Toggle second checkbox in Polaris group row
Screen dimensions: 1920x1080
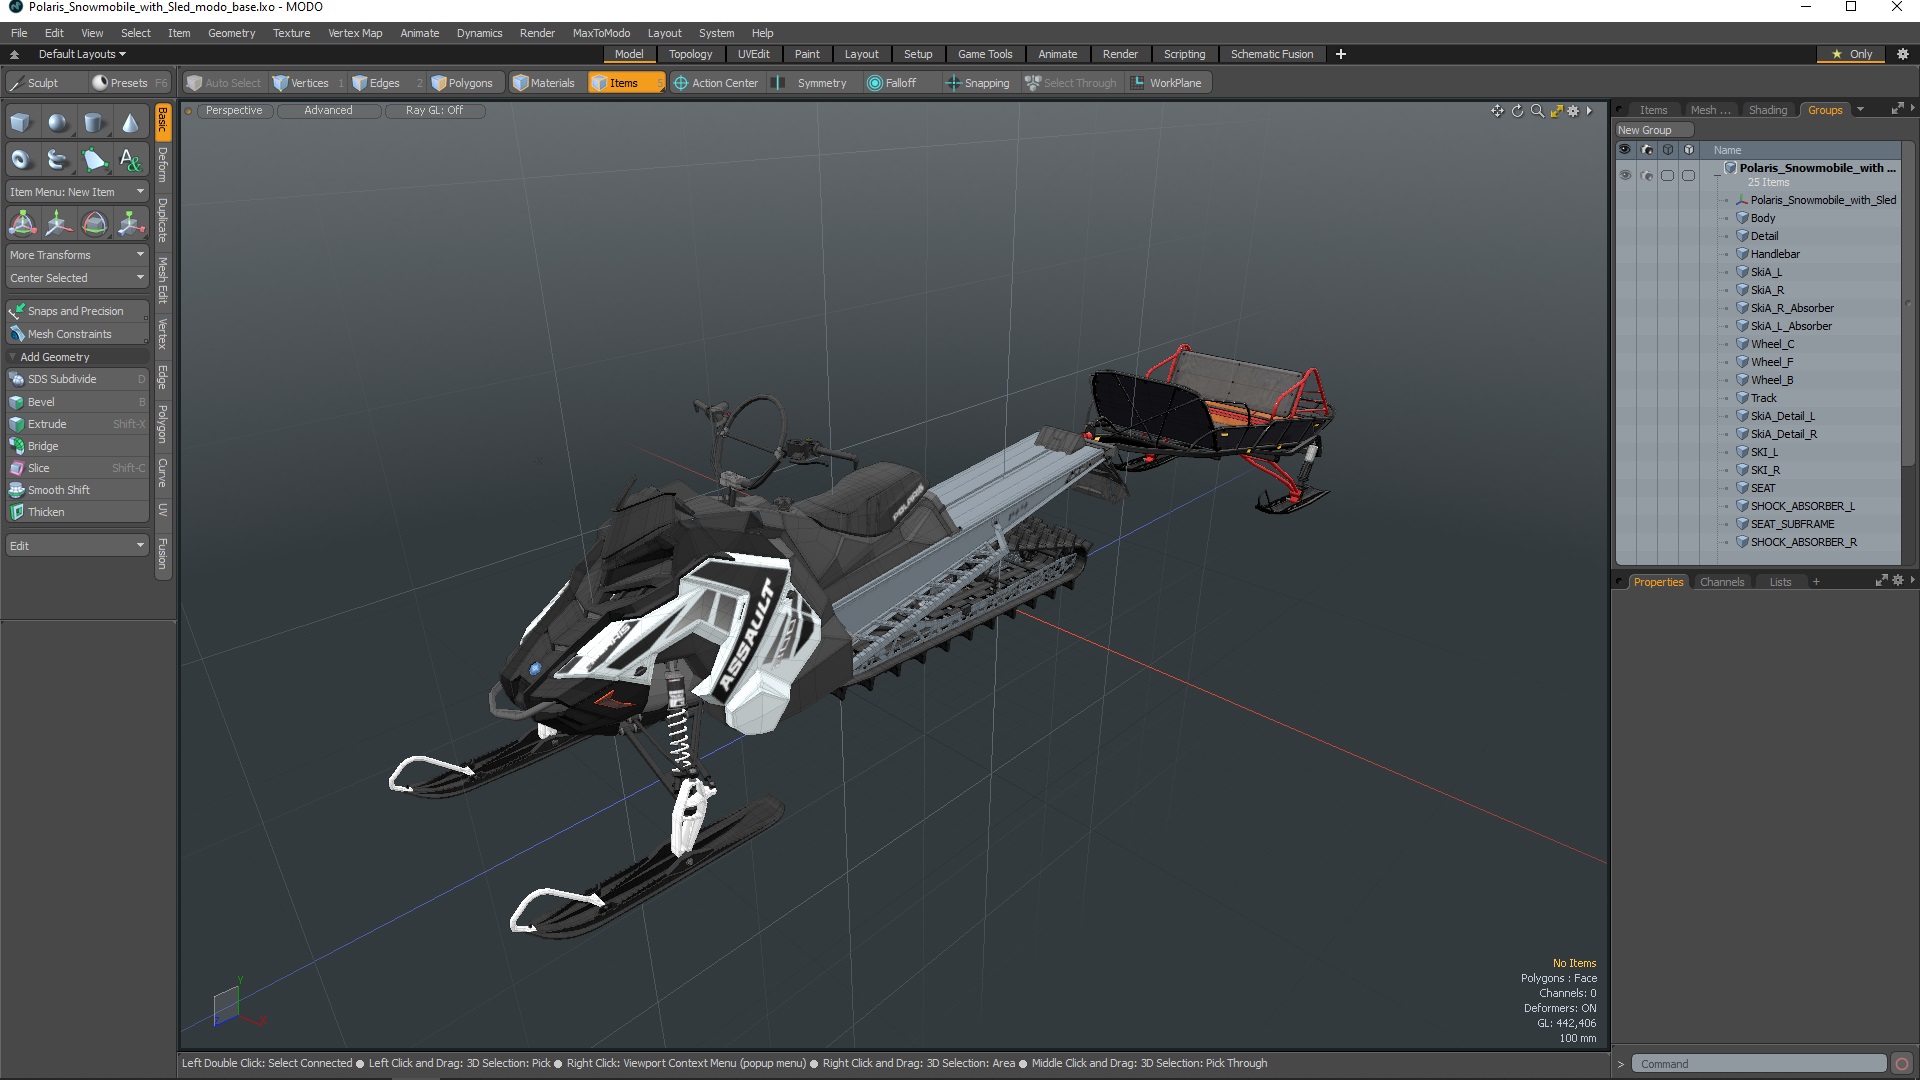pos(1689,175)
